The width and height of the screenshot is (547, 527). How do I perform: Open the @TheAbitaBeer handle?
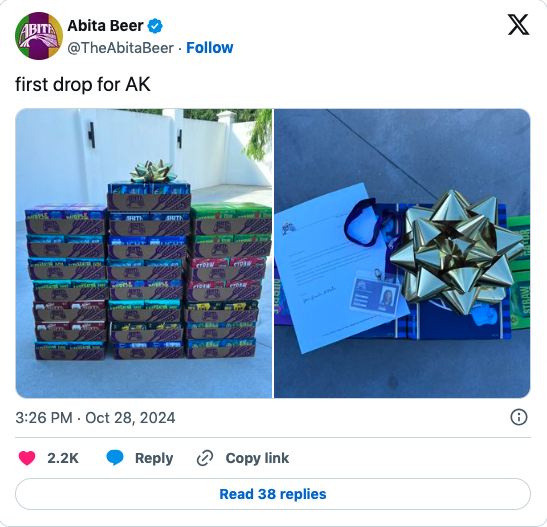[120, 48]
